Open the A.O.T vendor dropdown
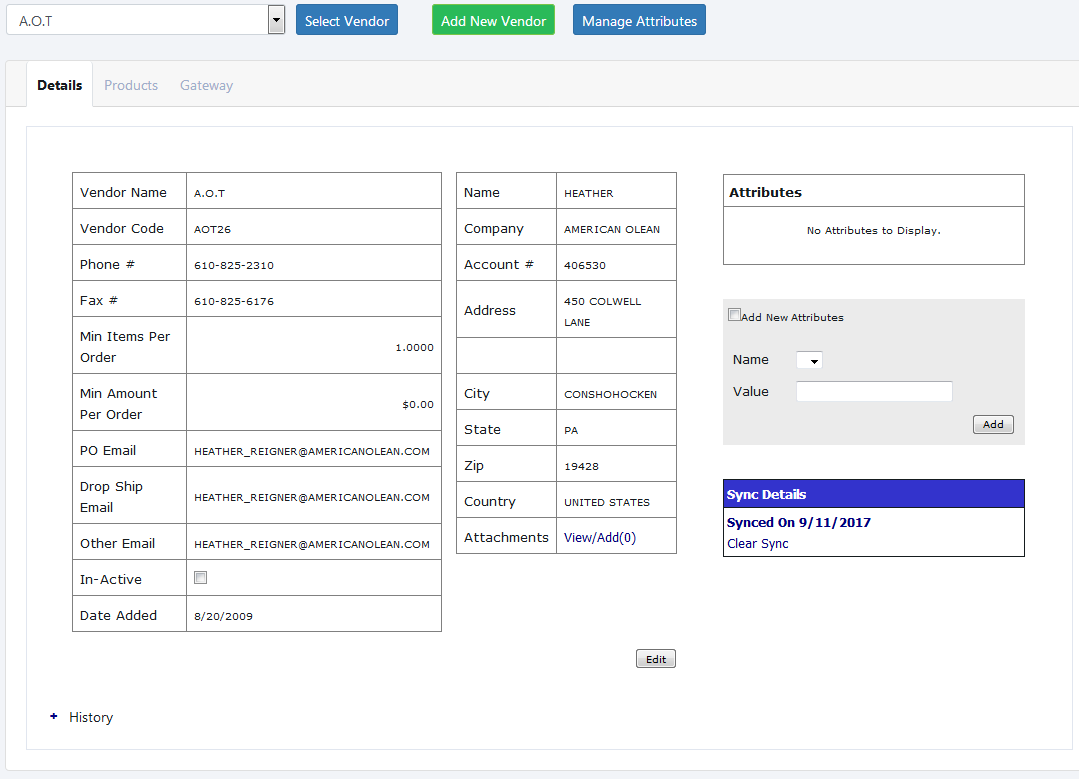The height and width of the screenshot is (779, 1079). pyautogui.click(x=276, y=20)
